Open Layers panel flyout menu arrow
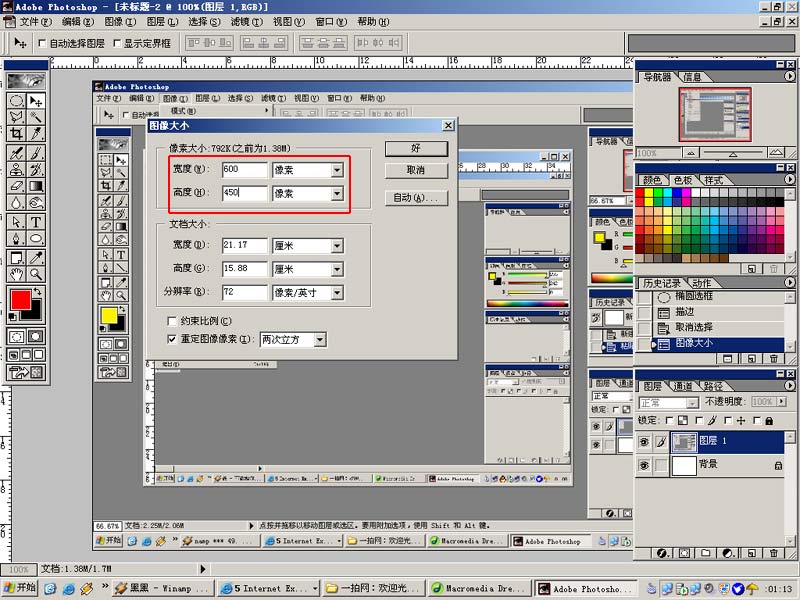The width and height of the screenshot is (800, 600). click(789, 386)
